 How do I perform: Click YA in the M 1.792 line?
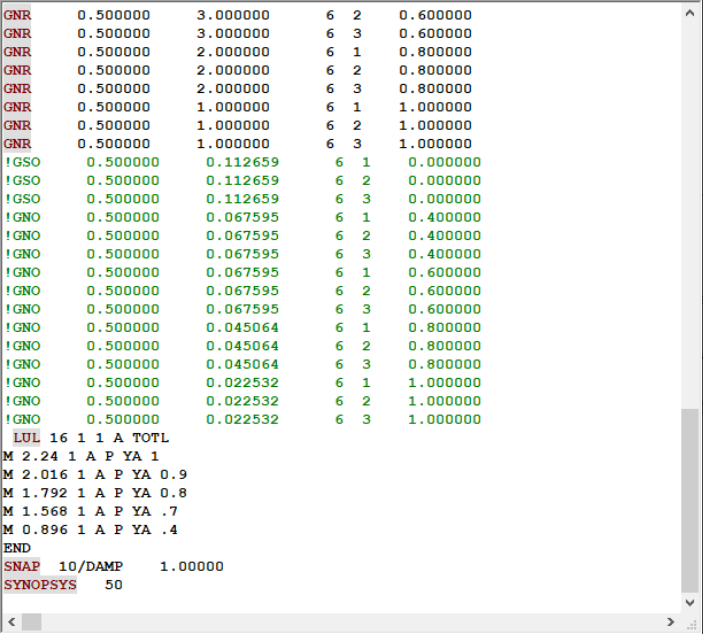(142, 493)
